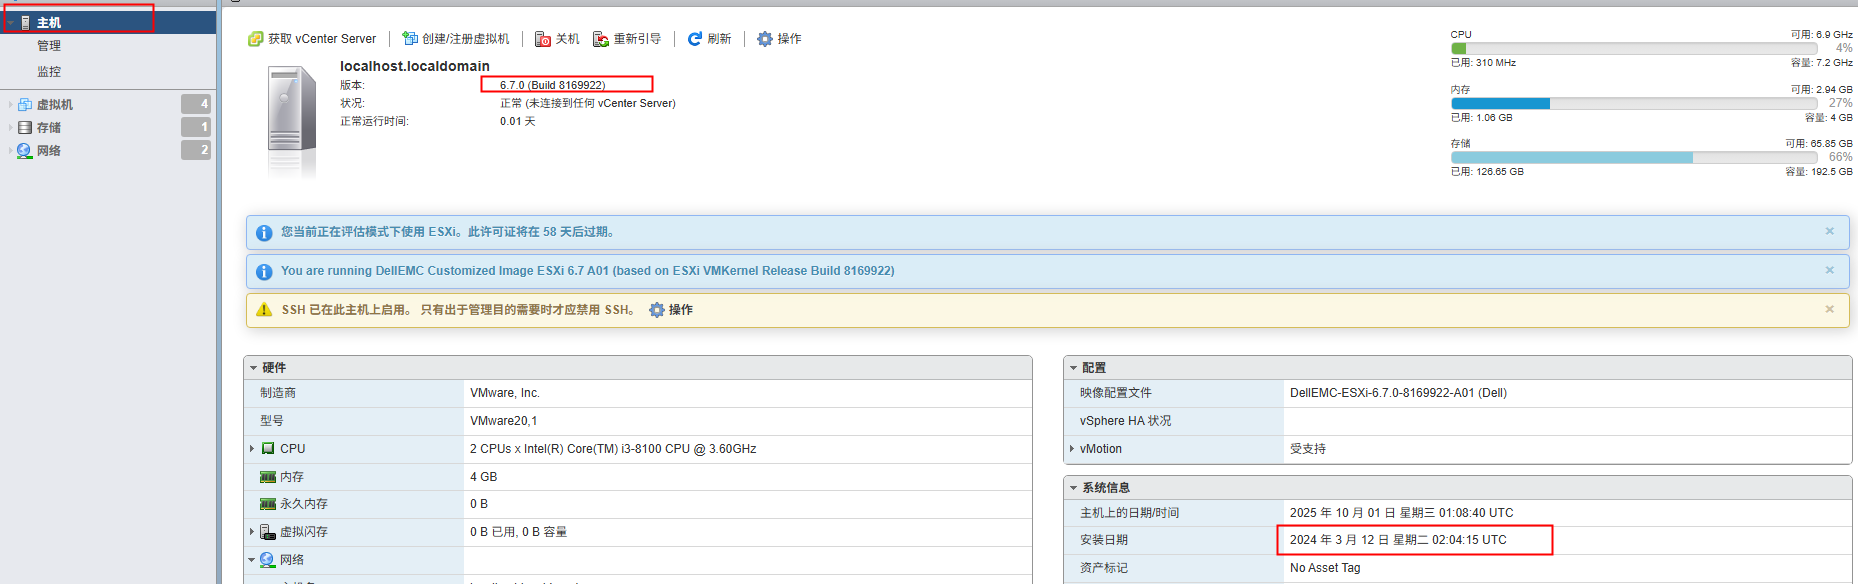Expand the 虚拟闪存 row
The height and width of the screenshot is (584, 1858).
tap(252, 532)
